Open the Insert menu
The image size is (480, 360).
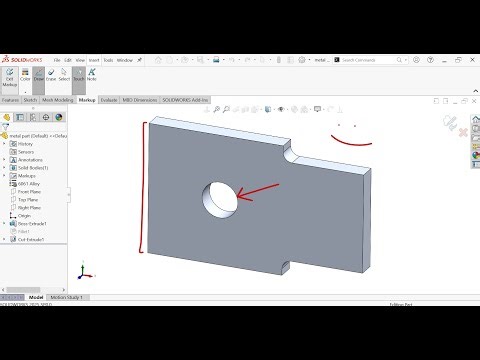click(x=94, y=60)
